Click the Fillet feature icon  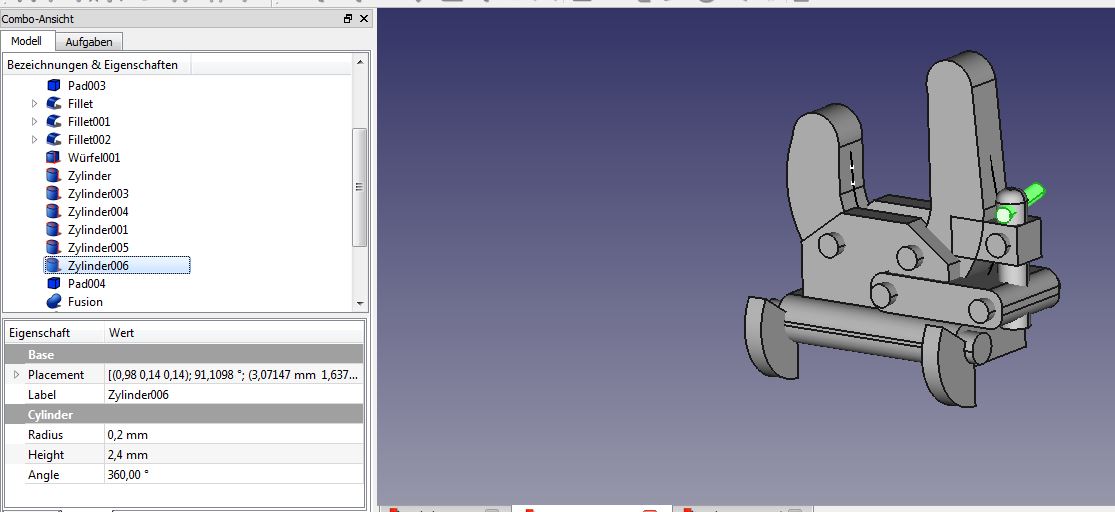coord(54,104)
